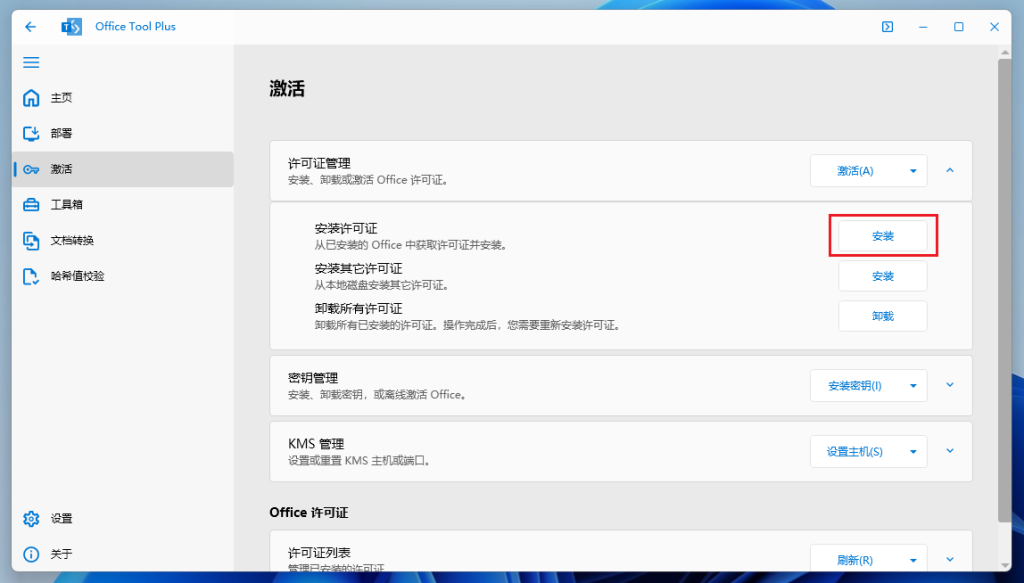
Task: Click the 设置主机(S) button
Action: coord(855,452)
